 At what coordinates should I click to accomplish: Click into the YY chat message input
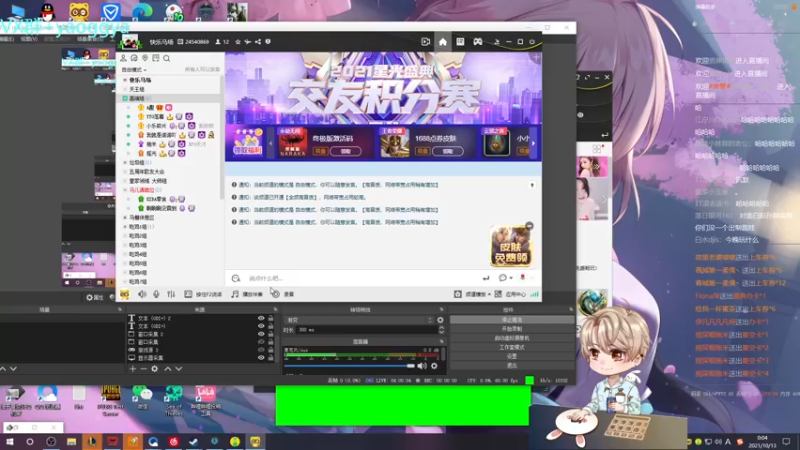(x=362, y=278)
